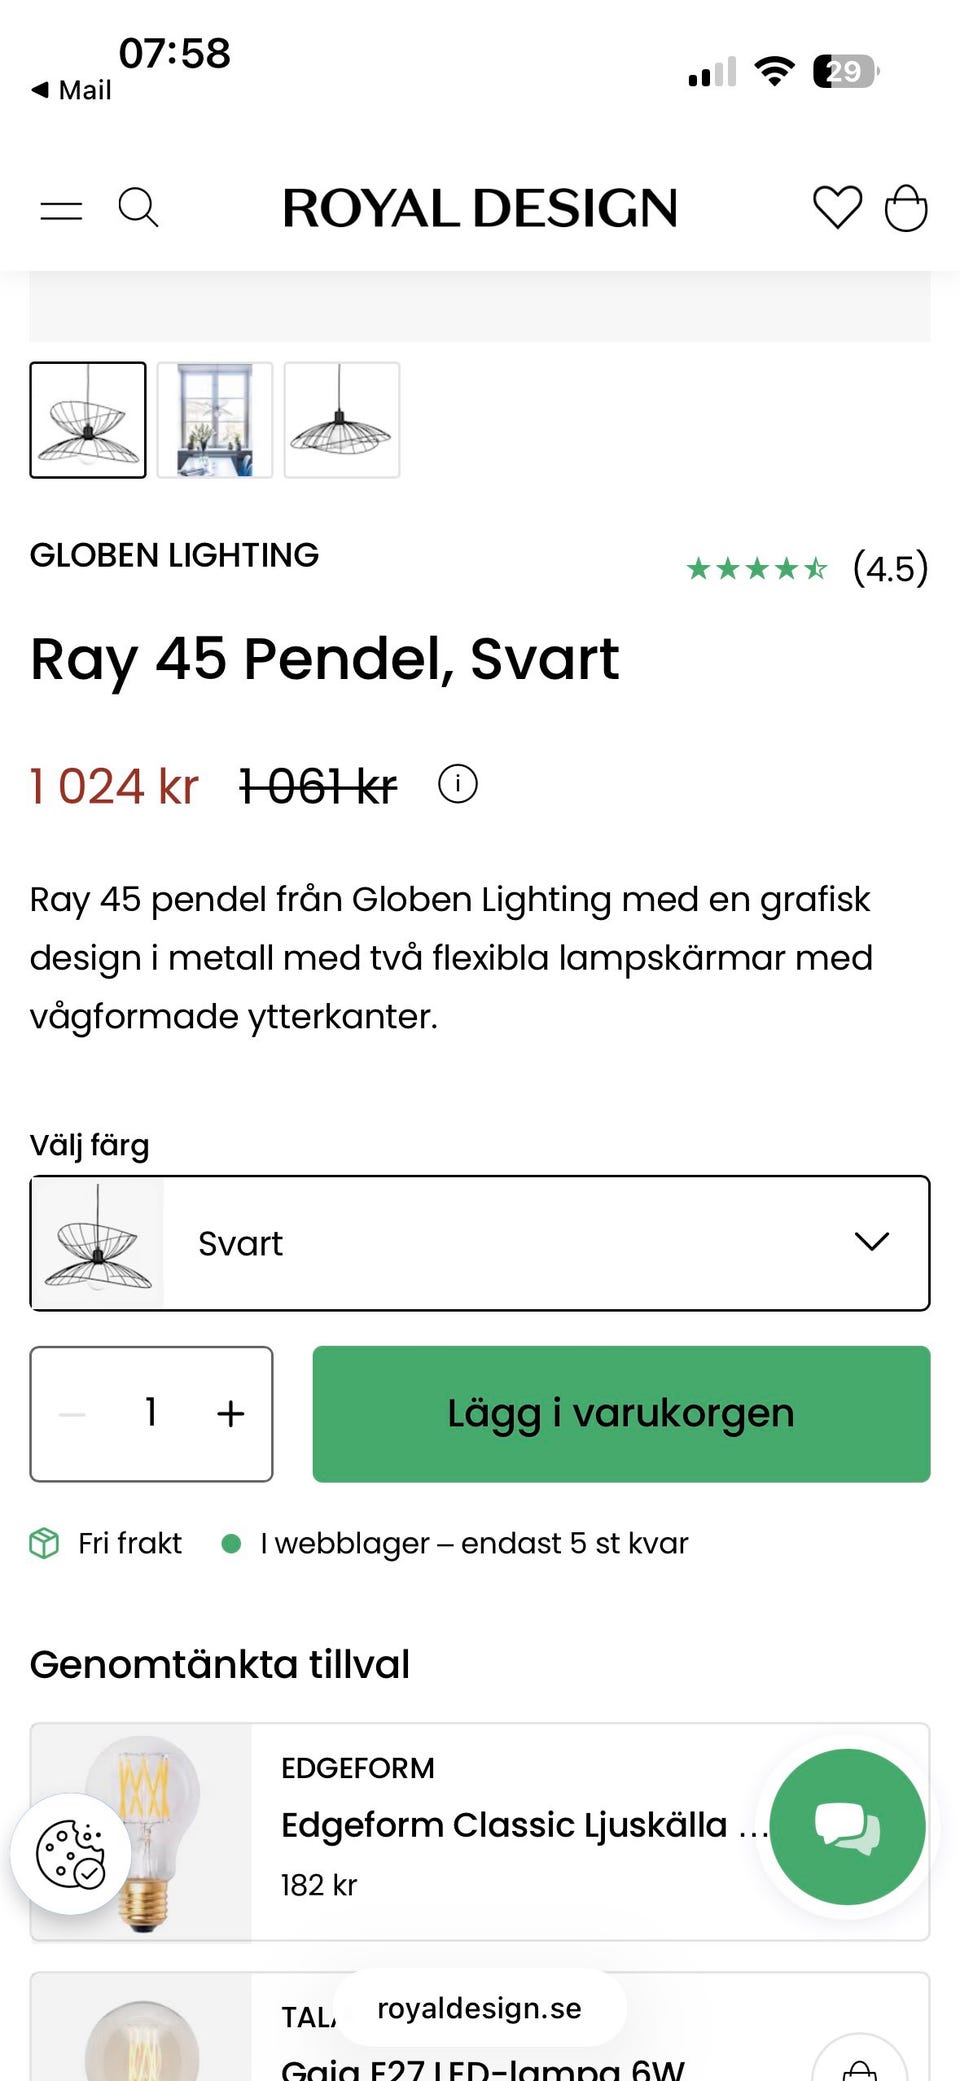This screenshot has width=960, height=2081.
Task: Open the green chat bubble
Action: [847, 1826]
